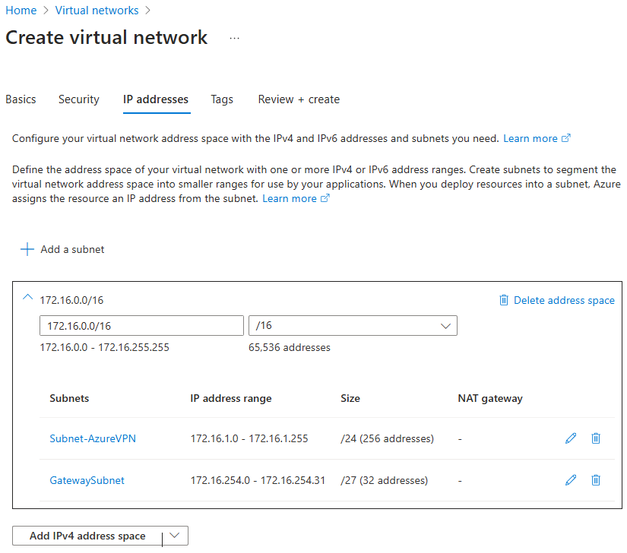627x553 pixels.
Task: Edit the Subnet-AzureVPN subnet pencil icon
Action: pyautogui.click(x=571, y=438)
